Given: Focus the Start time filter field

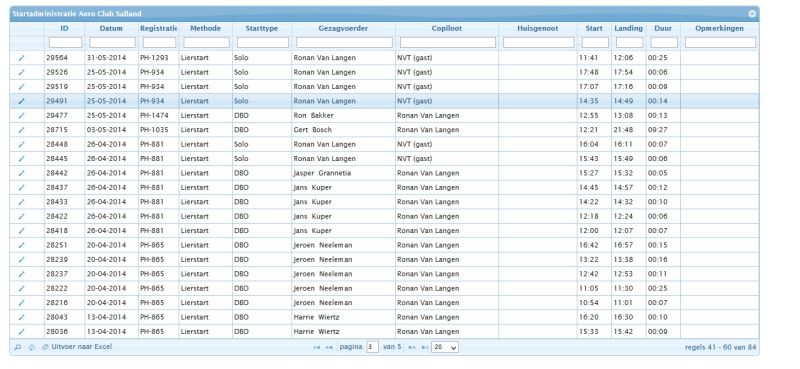Looking at the screenshot, I should [595, 42].
